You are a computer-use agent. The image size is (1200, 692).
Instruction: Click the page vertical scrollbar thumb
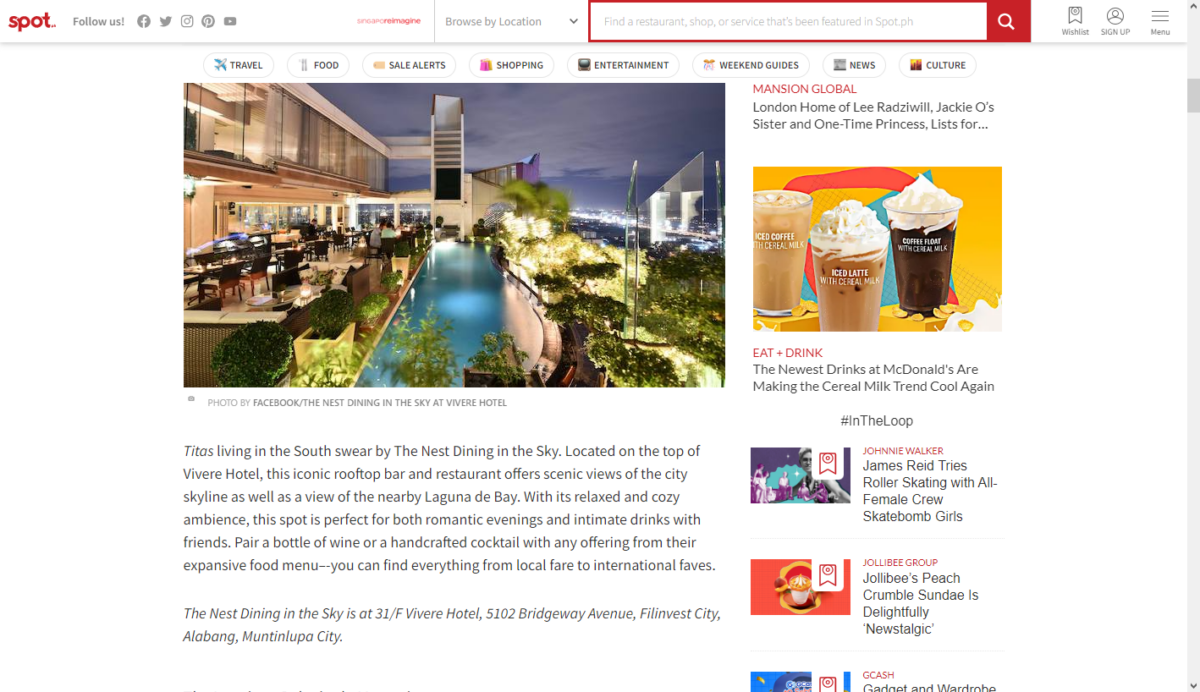[1193, 96]
